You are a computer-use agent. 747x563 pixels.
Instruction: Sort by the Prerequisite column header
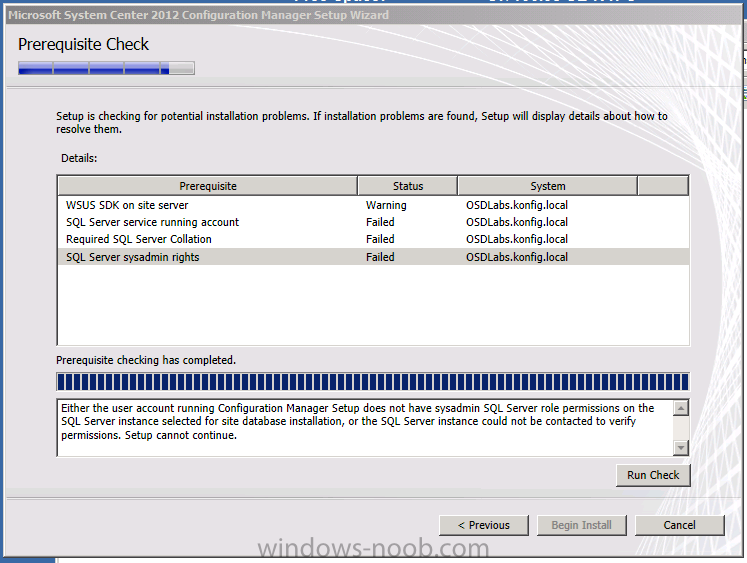(x=208, y=186)
